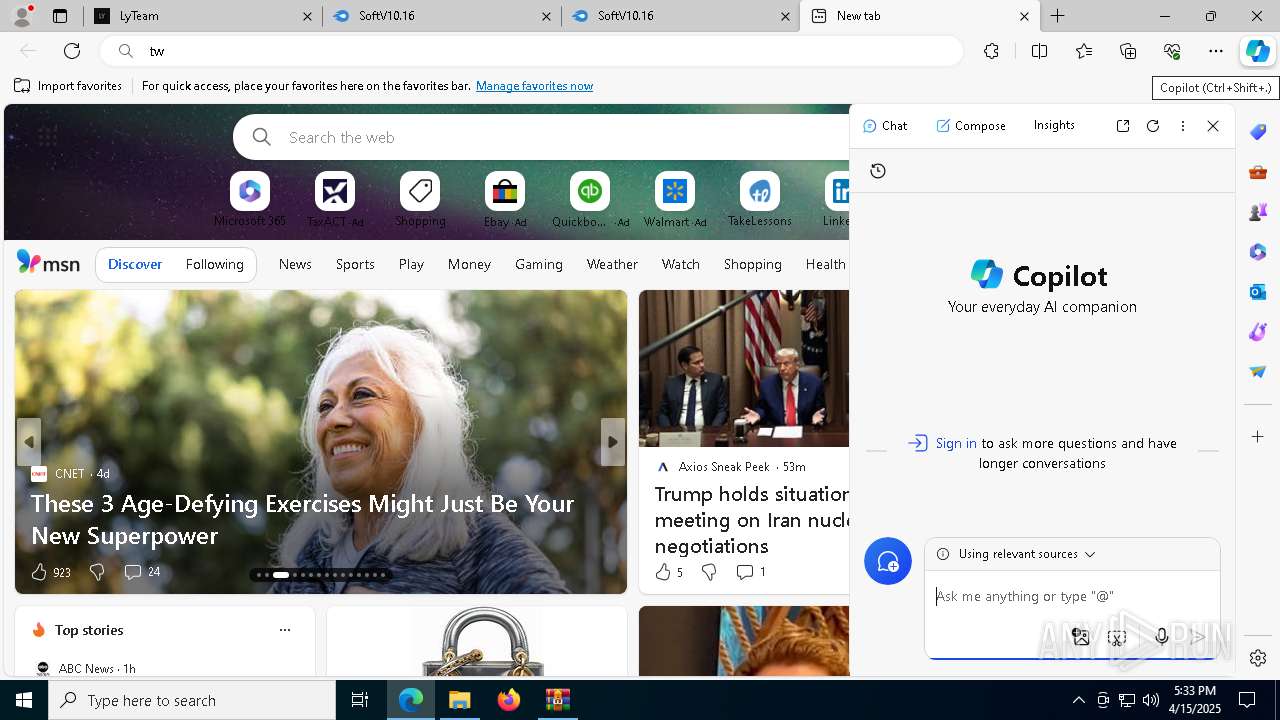The image size is (1280, 720).
Task: Dislike the Trump Axios story
Action: 709,572
